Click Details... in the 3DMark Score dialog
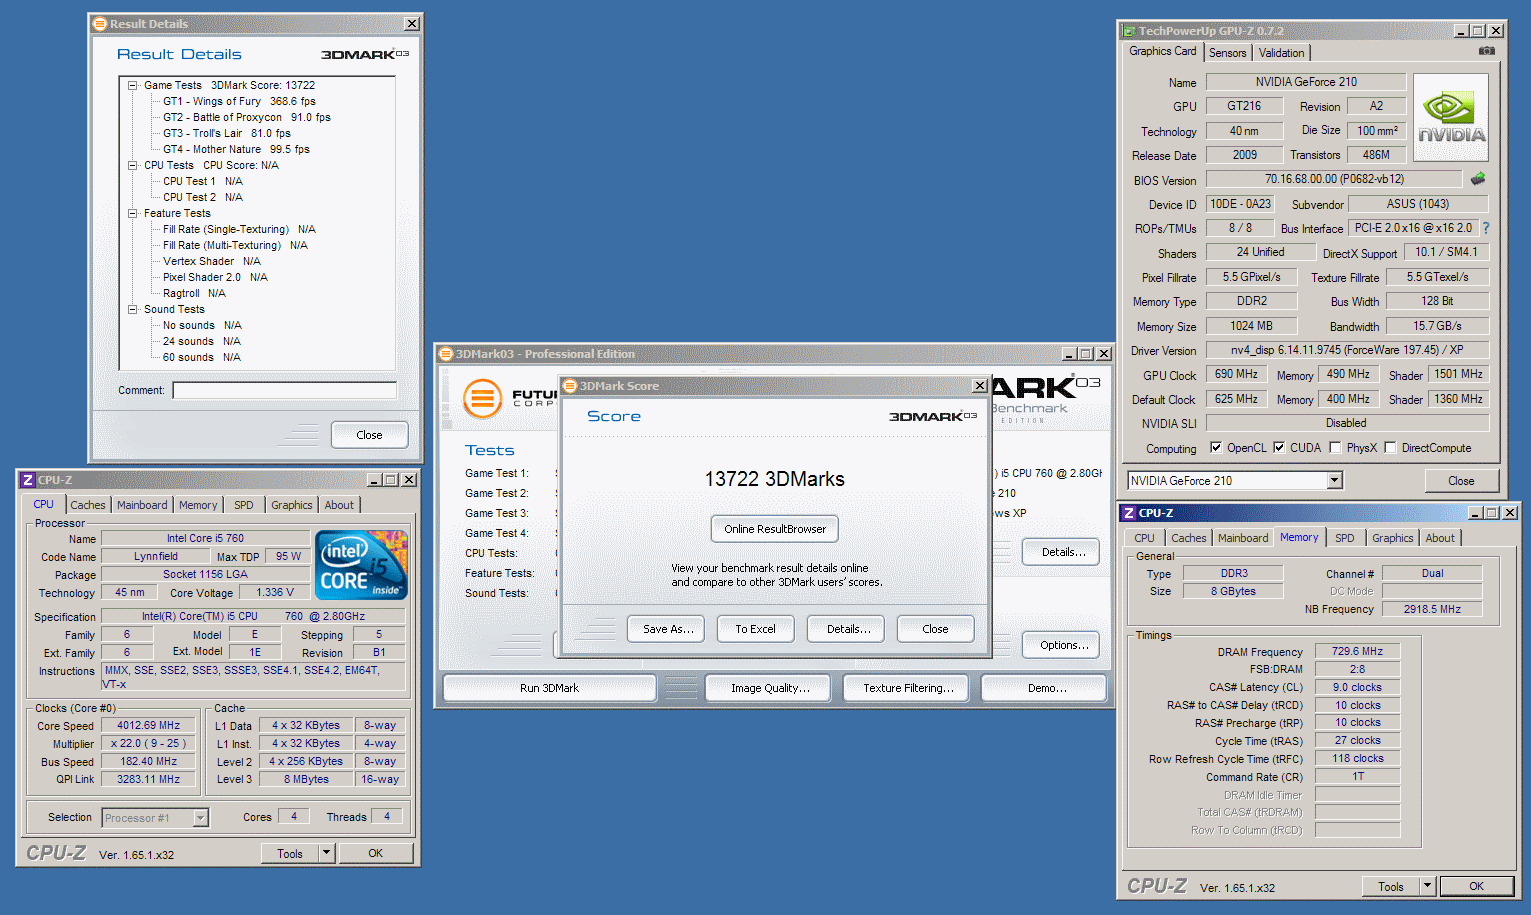Viewport: 1531px width, 915px height. coord(848,629)
